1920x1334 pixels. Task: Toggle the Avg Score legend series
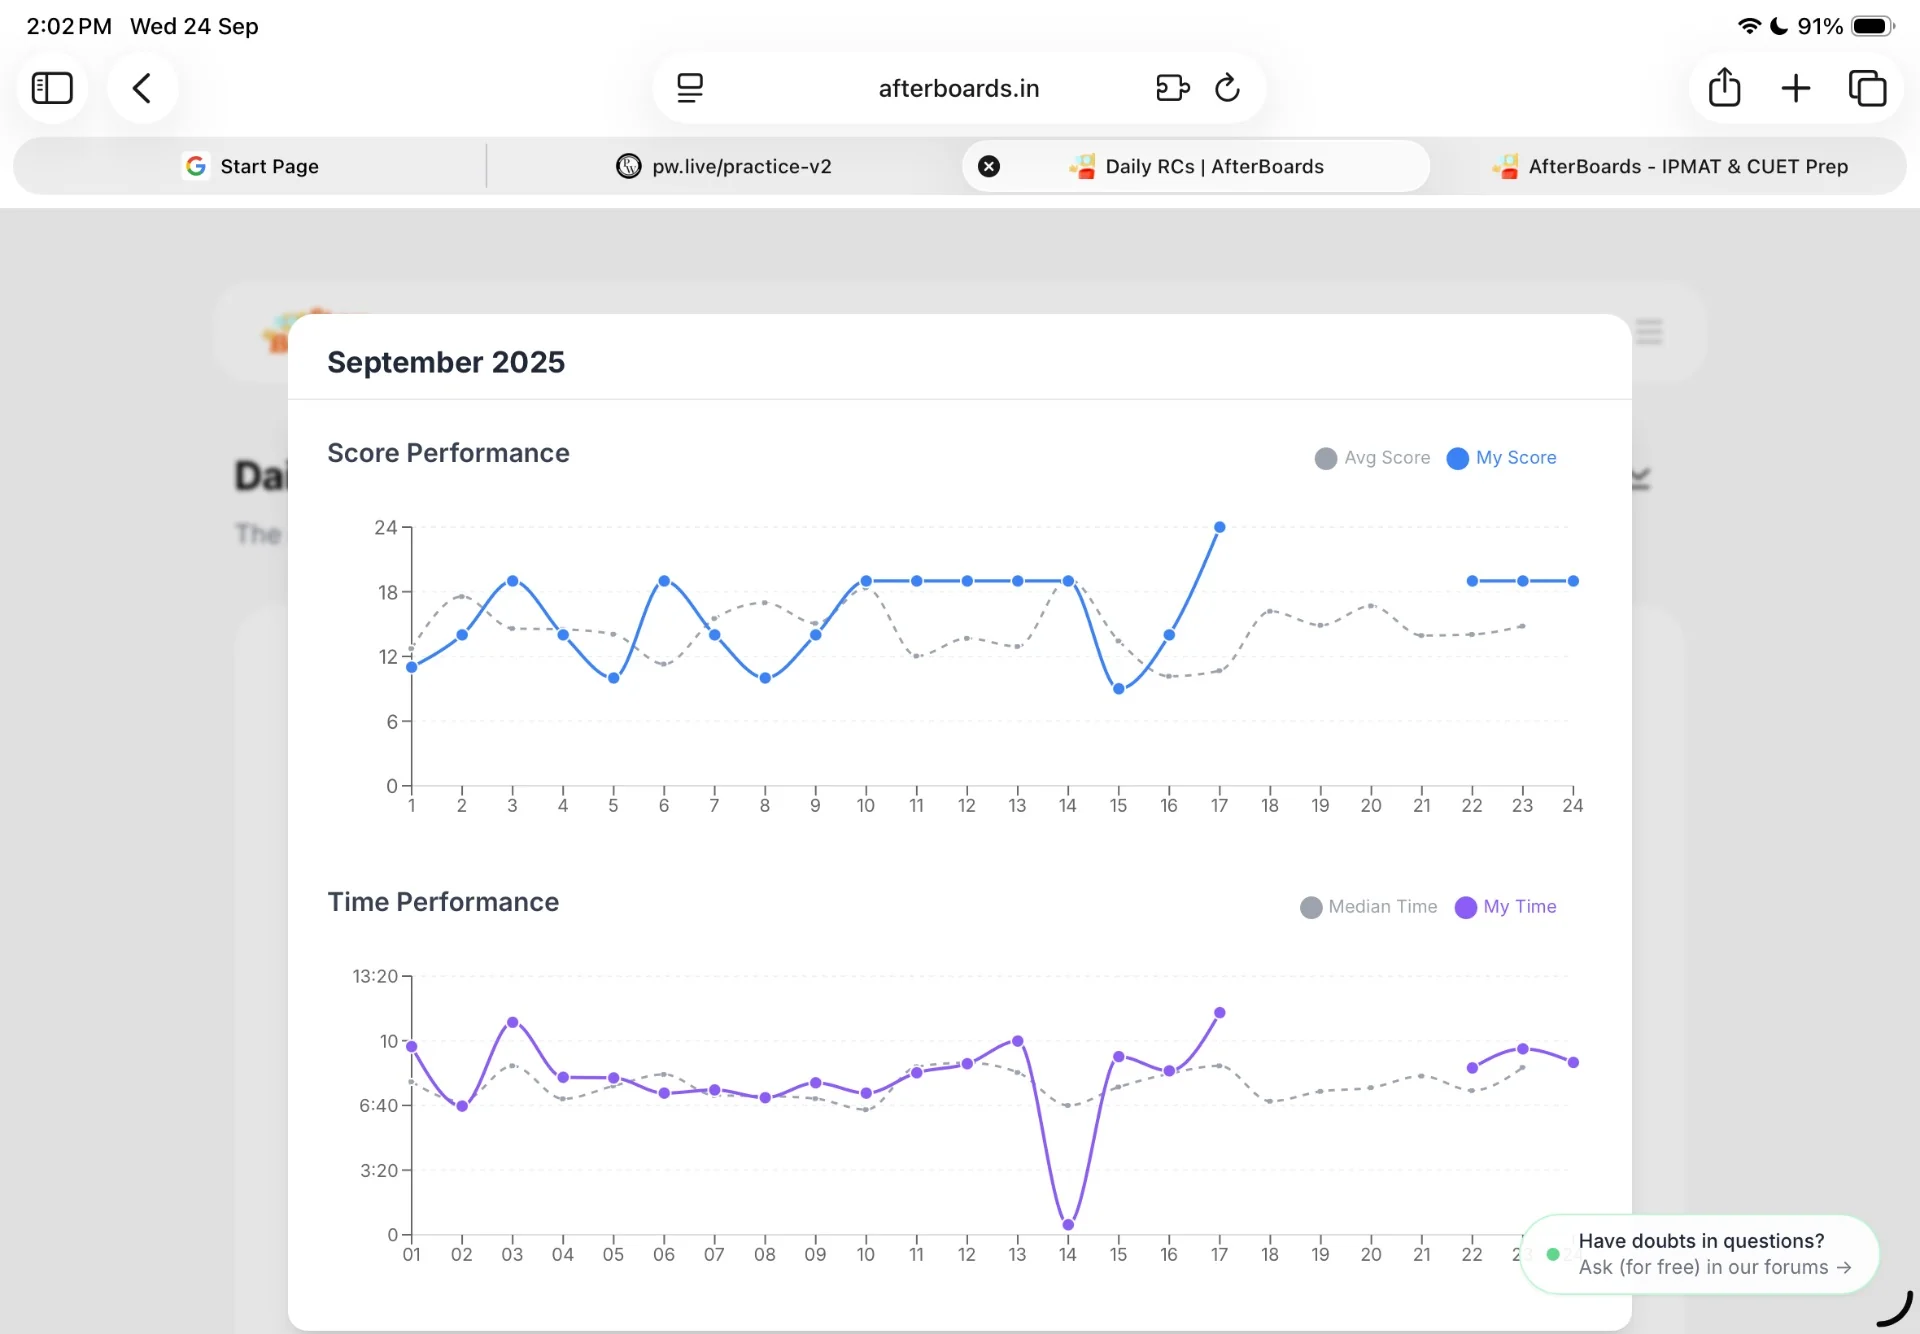coord(1373,458)
